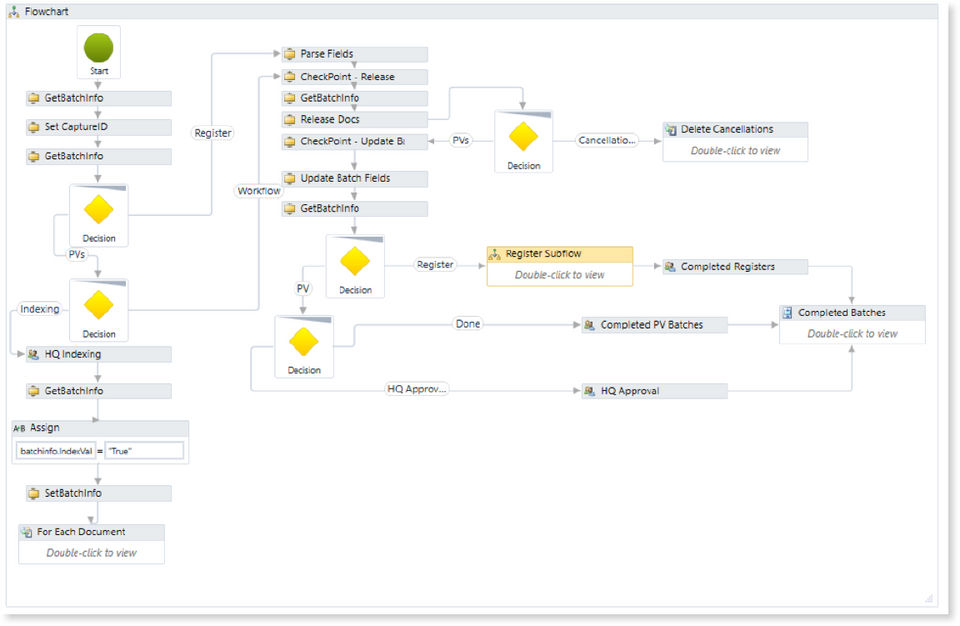
Task: Click the For Each Document icon
Action: click(26, 532)
